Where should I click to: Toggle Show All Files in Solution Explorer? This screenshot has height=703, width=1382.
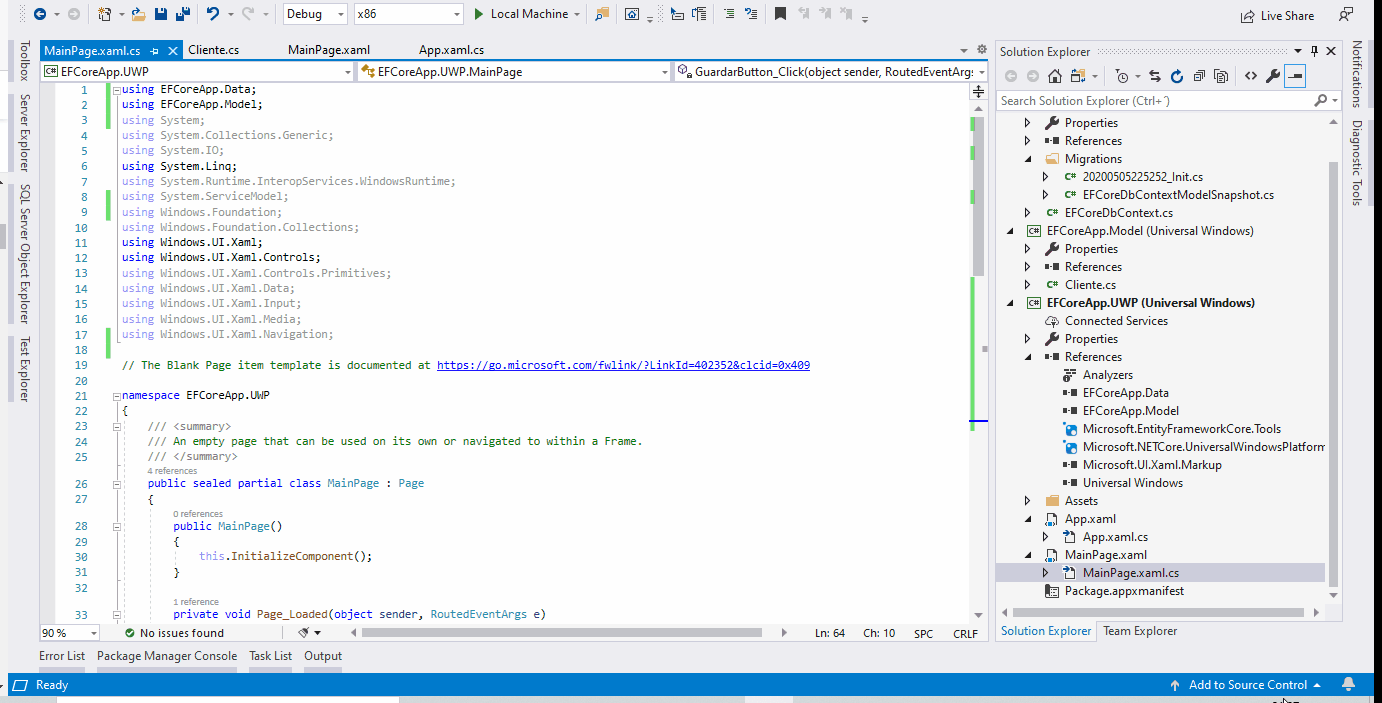pyautogui.click(x=1221, y=75)
